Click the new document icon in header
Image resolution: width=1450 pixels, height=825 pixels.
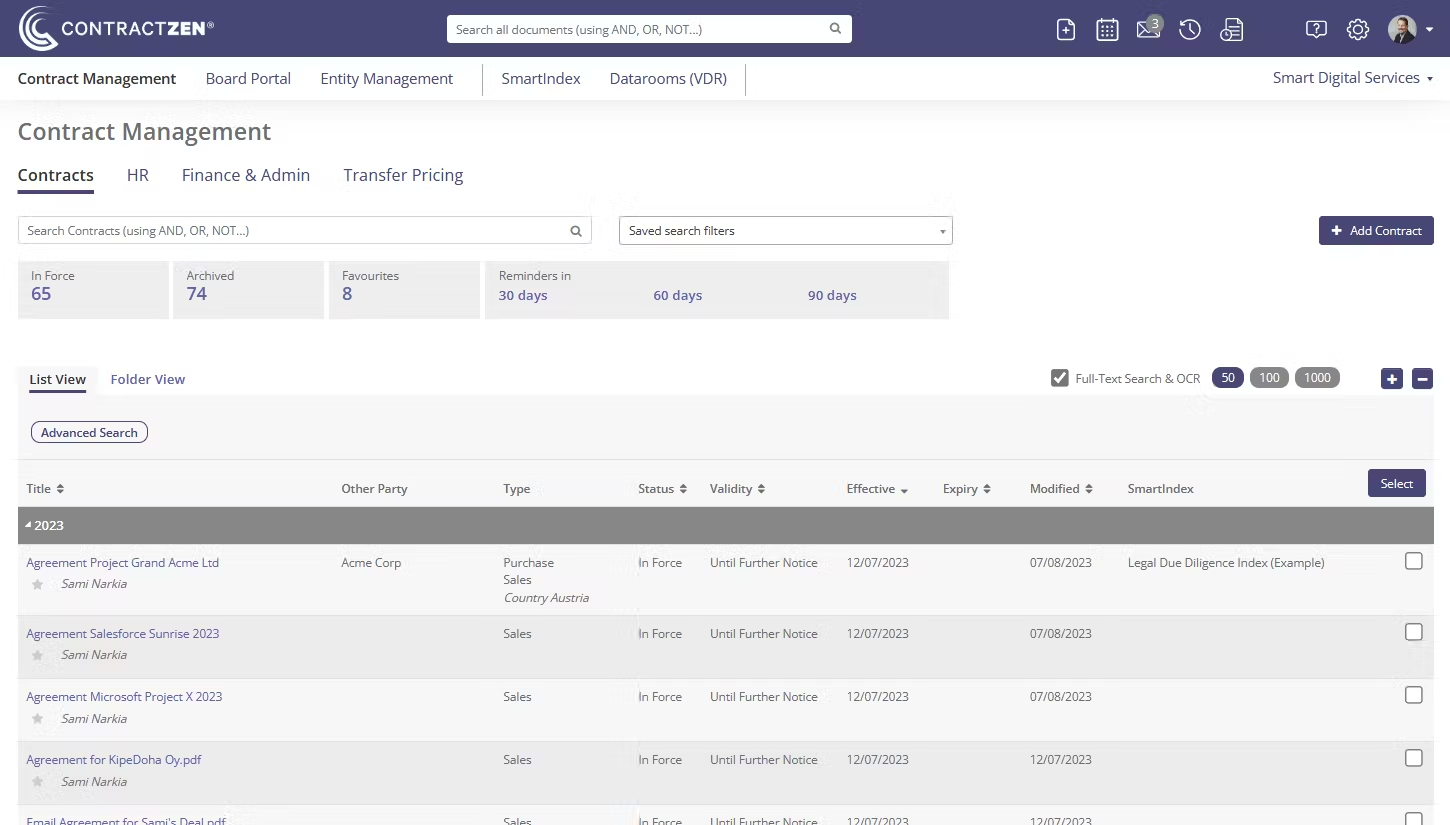click(1066, 30)
